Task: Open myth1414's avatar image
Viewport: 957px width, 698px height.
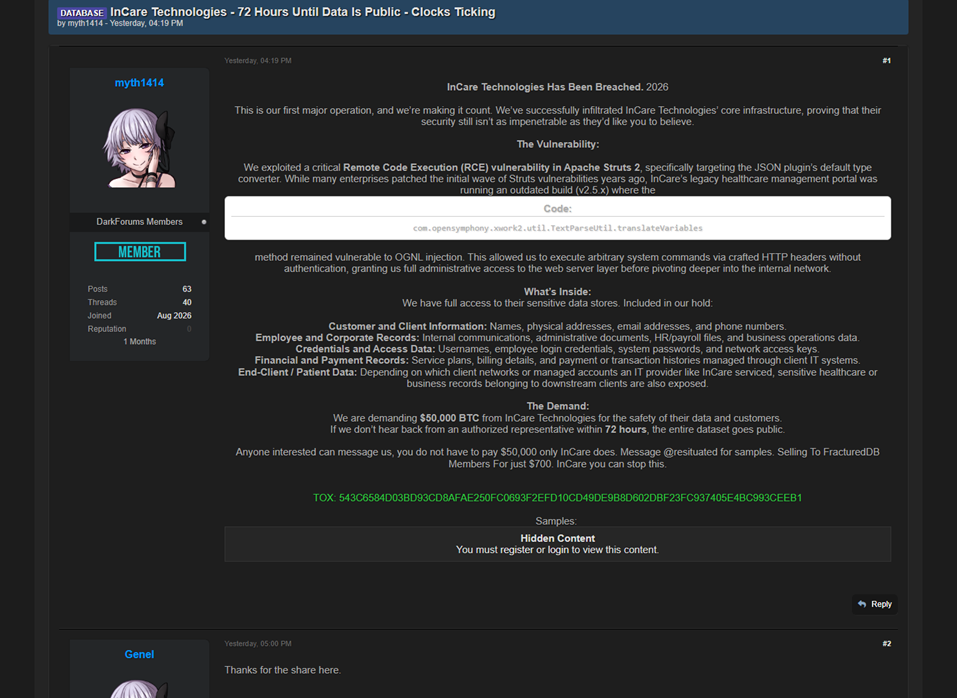Action: pyautogui.click(x=140, y=148)
